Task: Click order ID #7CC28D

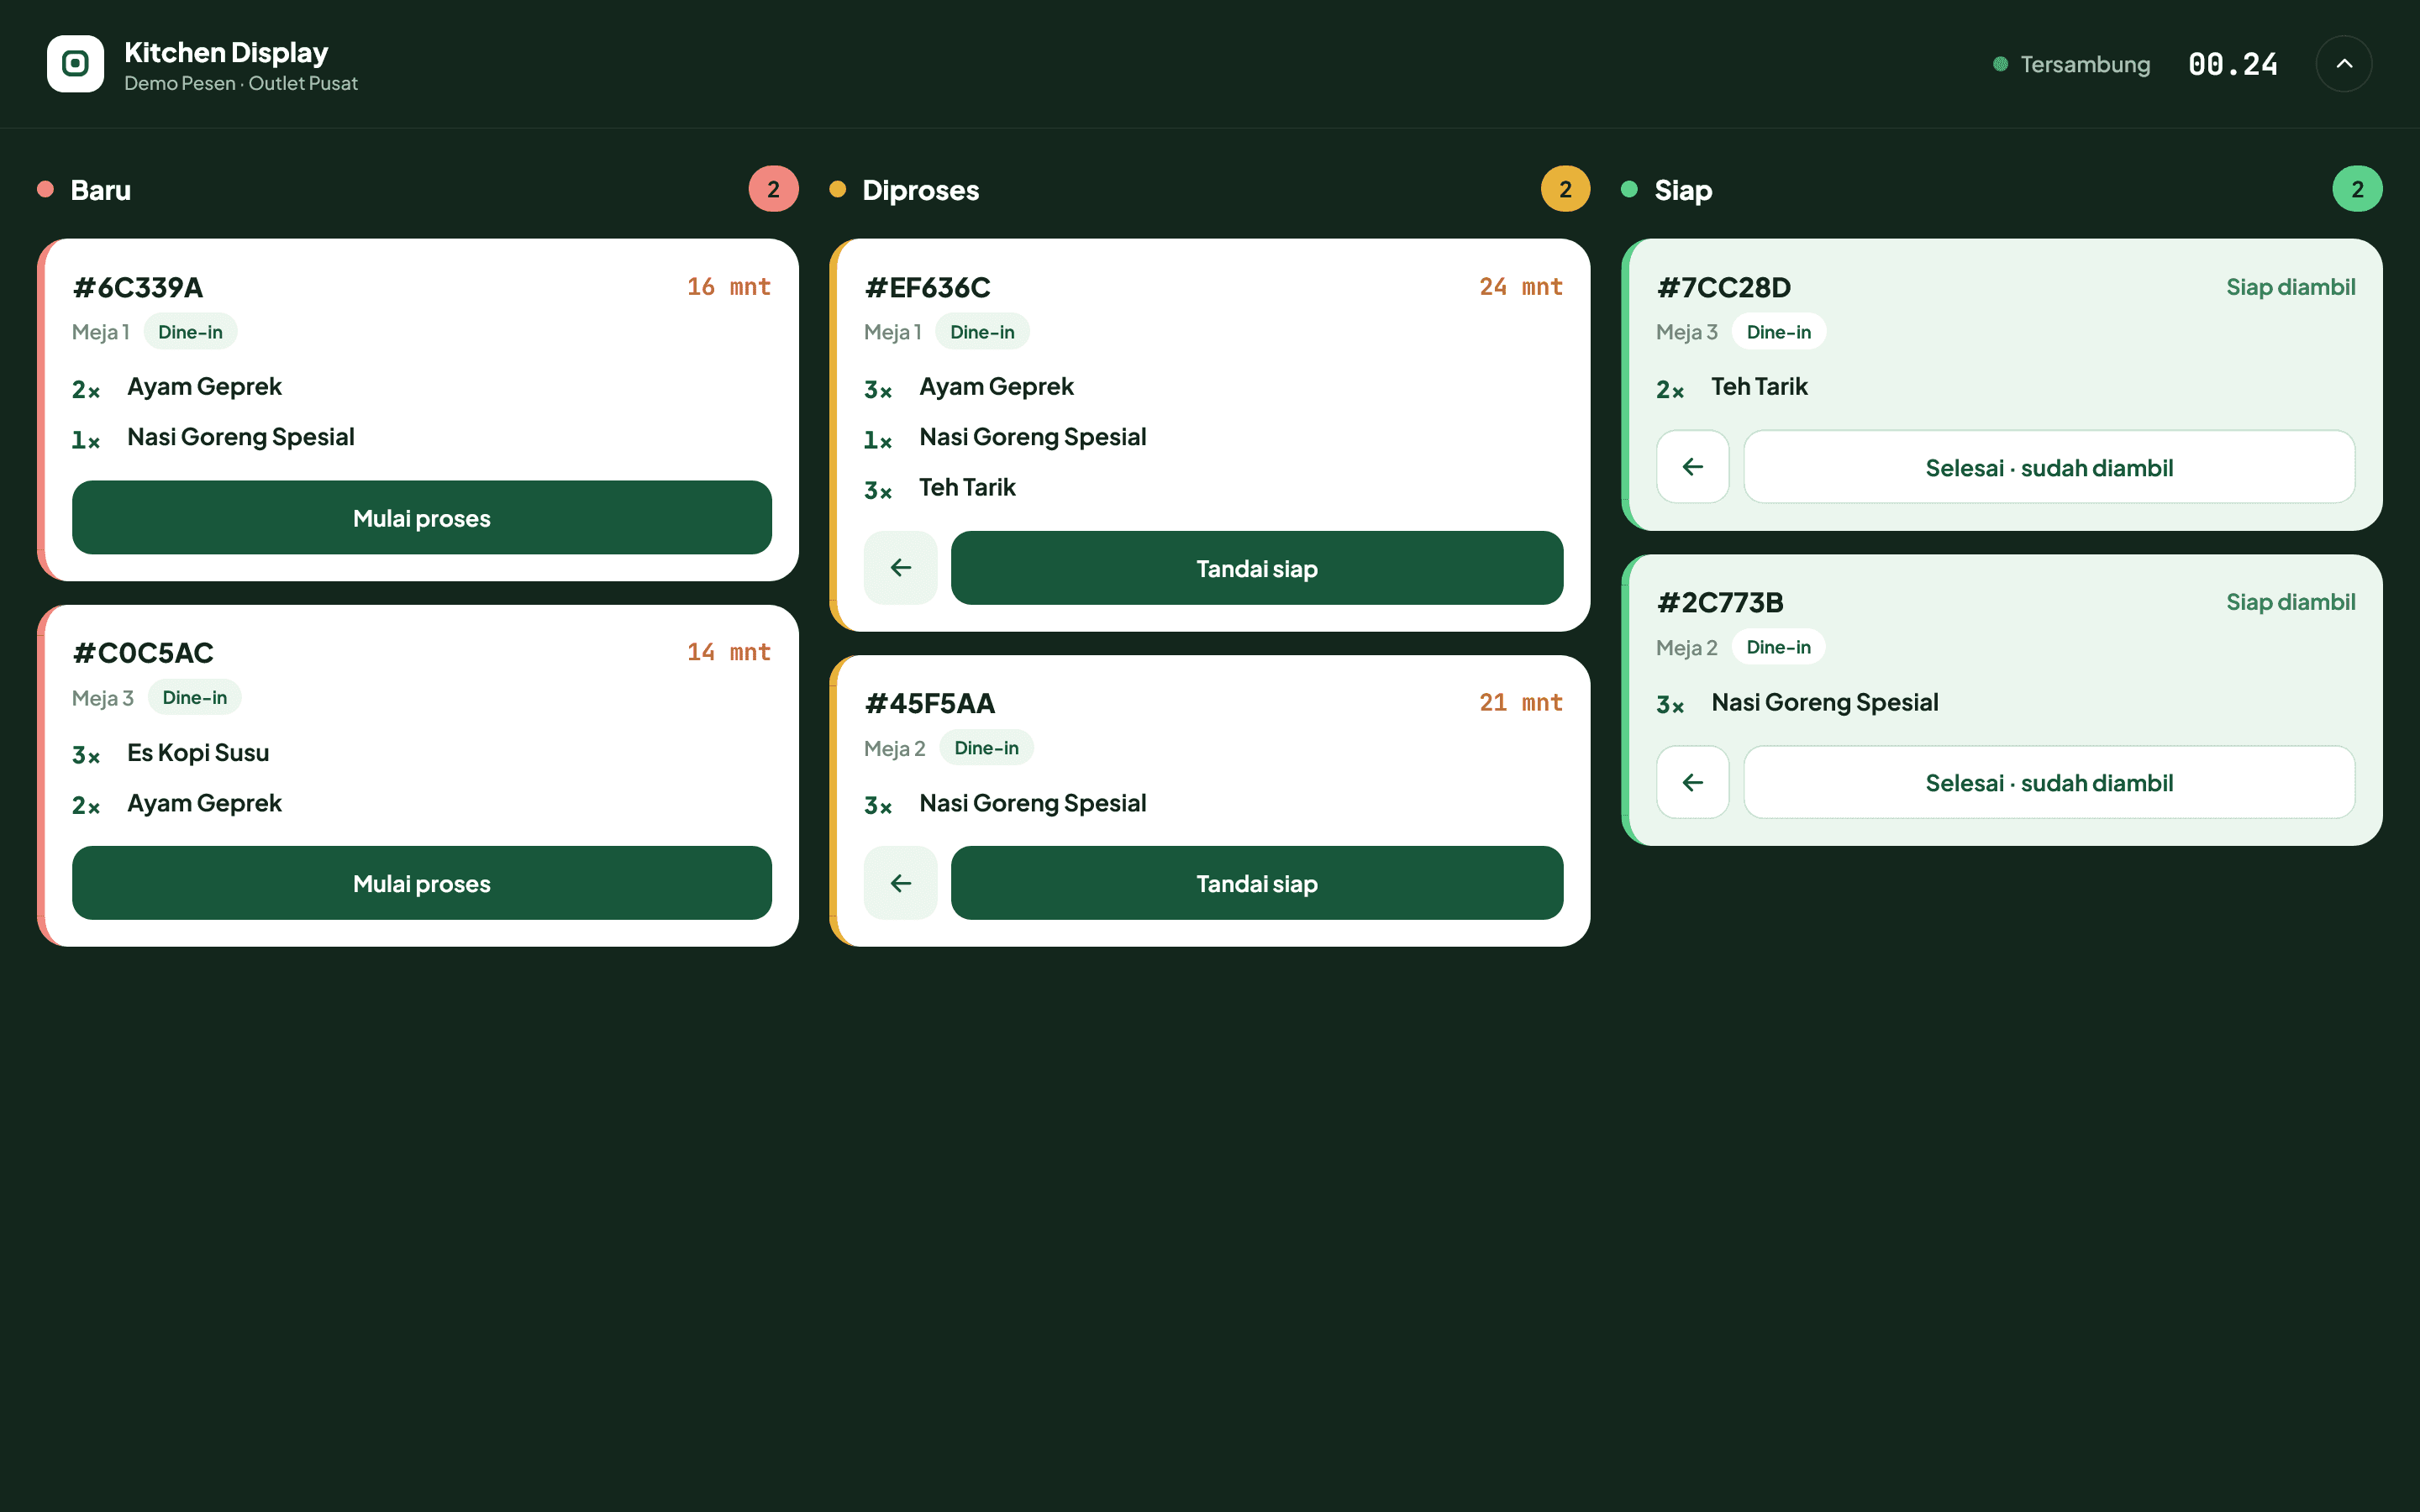Action: click(x=1724, y=287)
